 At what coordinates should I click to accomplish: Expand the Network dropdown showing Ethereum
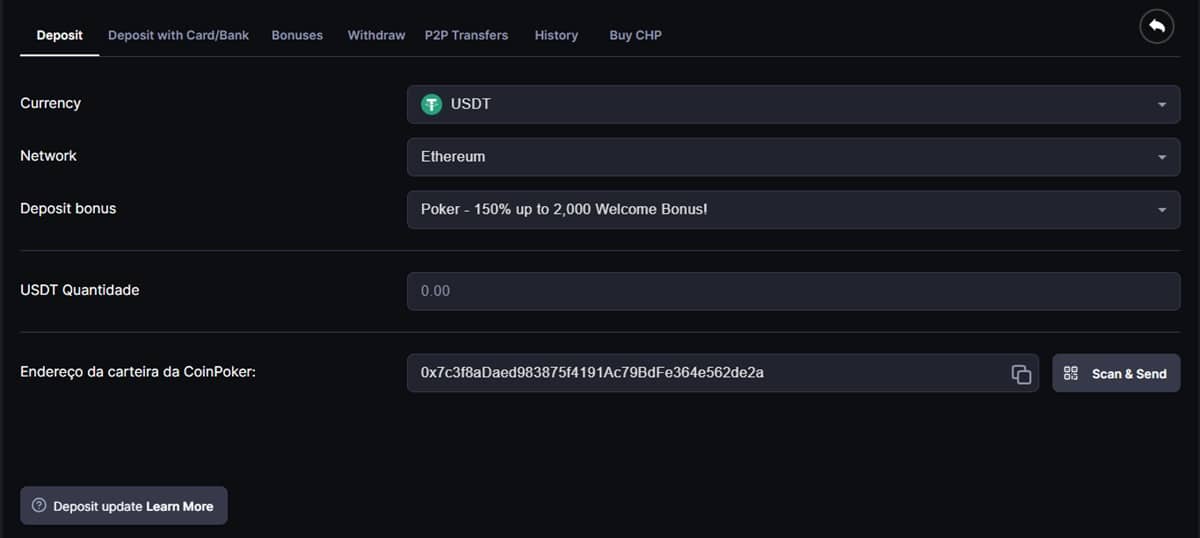coord(794,157)
